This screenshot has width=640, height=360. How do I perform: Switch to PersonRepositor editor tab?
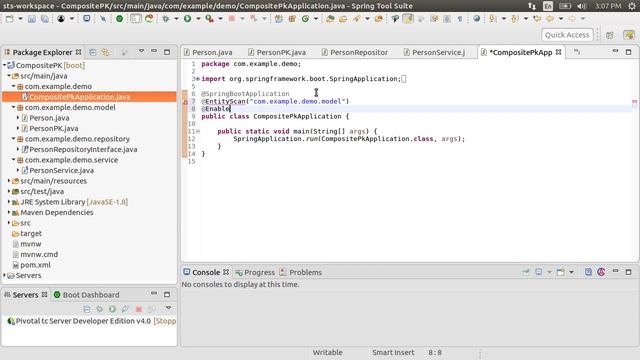(355, 52)
